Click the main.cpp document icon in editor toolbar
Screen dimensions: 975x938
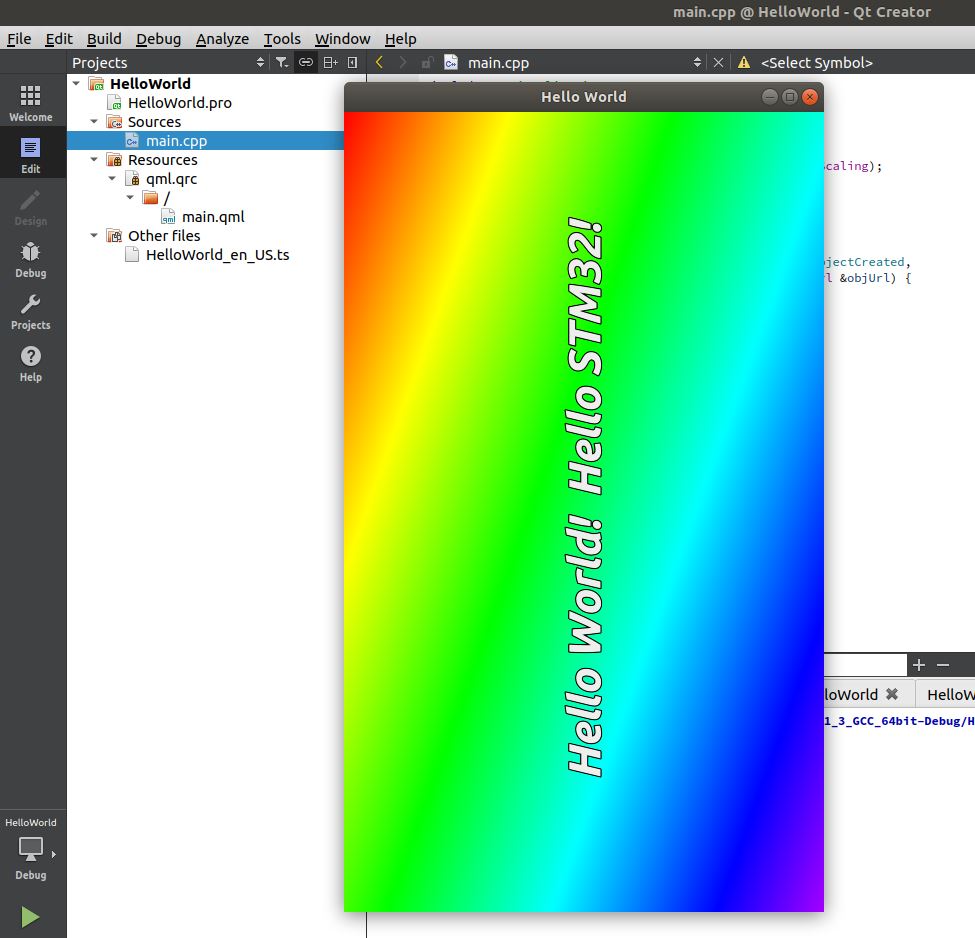[x=451, y=62]
